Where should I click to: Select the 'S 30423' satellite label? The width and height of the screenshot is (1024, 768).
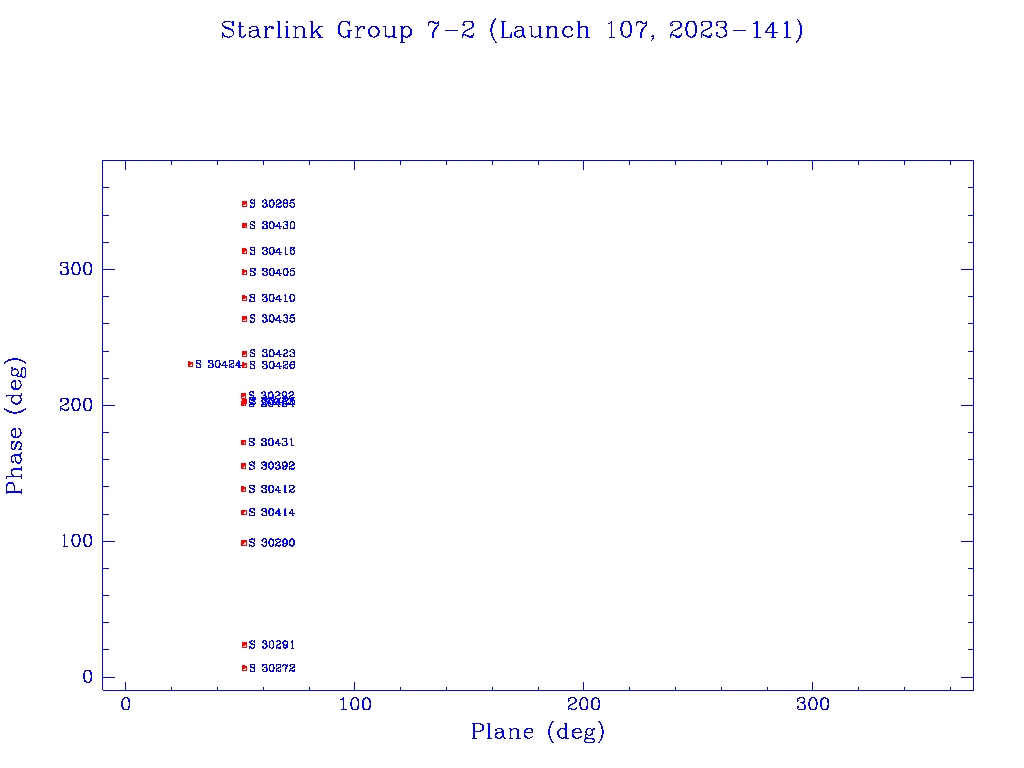(272, 353)
